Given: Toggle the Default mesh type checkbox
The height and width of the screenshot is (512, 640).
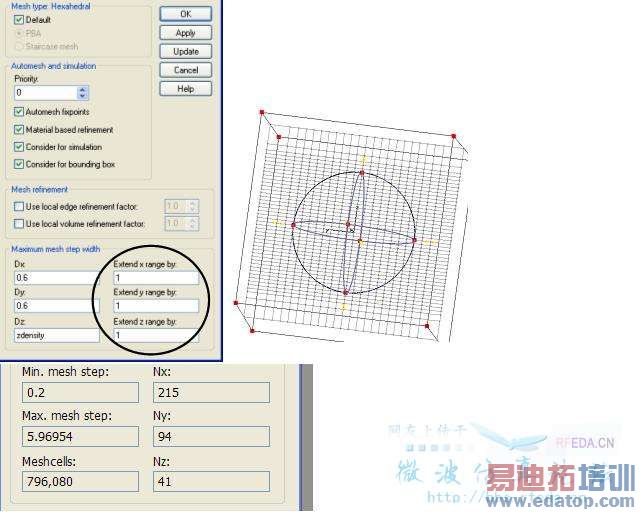Looking at the screenshot, I should pyautogui.click(x=19, y=20).
